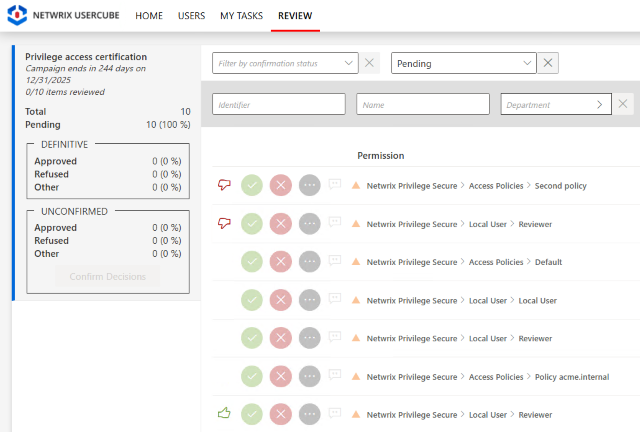The width and height of the screenshot is (640, 432).
Task: Open comment bubble on Default policy row
Action: pos(335,260)
